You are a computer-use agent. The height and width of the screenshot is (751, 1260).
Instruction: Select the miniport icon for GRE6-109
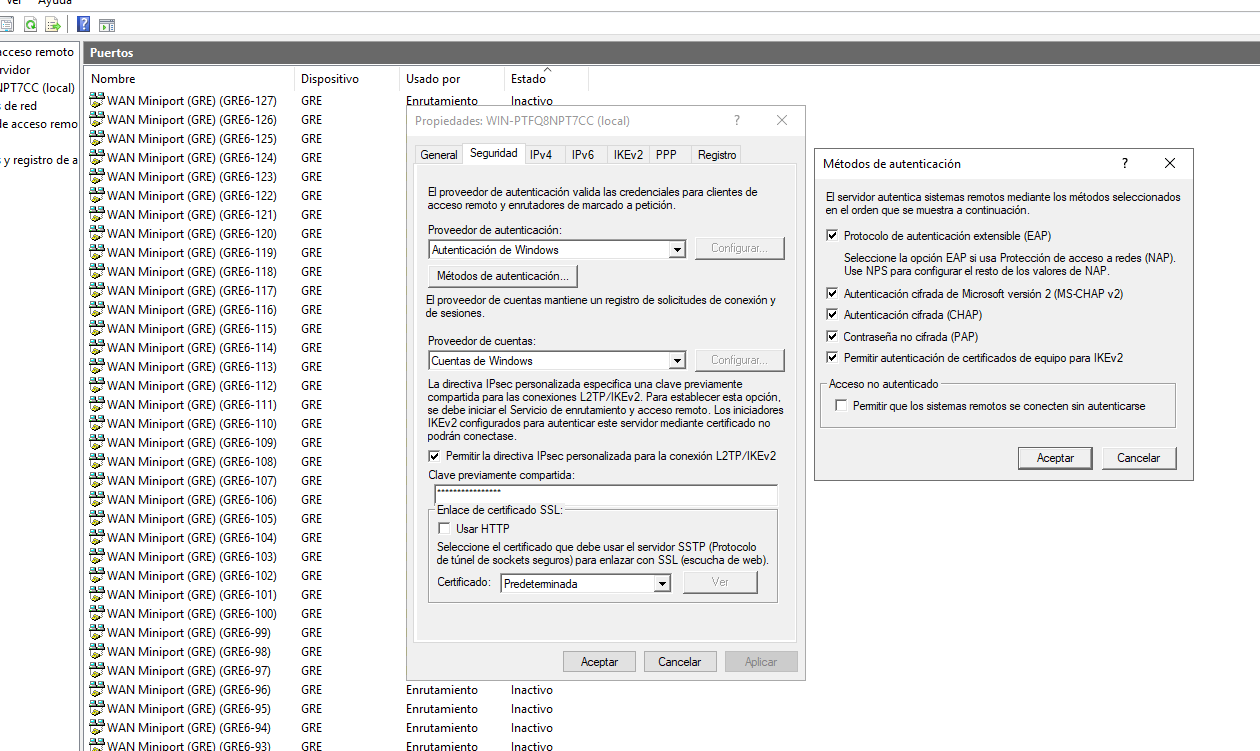point(97,443)
